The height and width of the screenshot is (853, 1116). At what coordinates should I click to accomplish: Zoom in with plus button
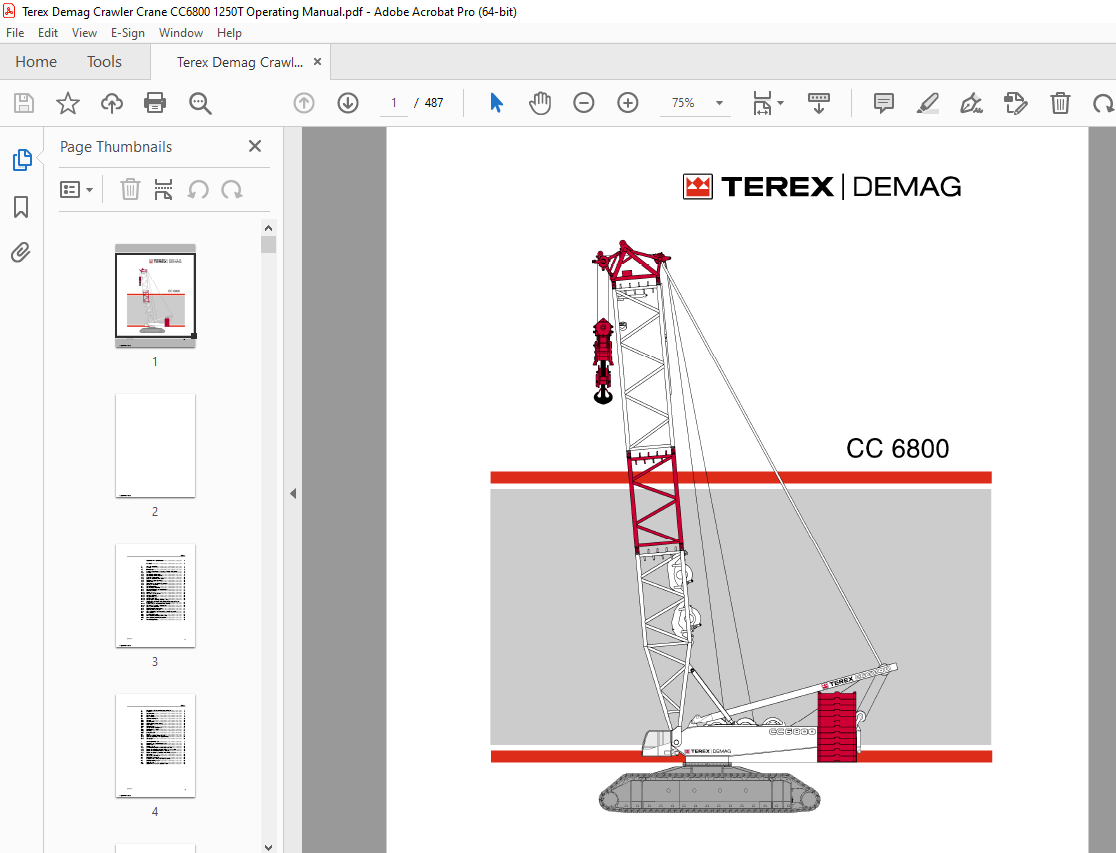628,103
